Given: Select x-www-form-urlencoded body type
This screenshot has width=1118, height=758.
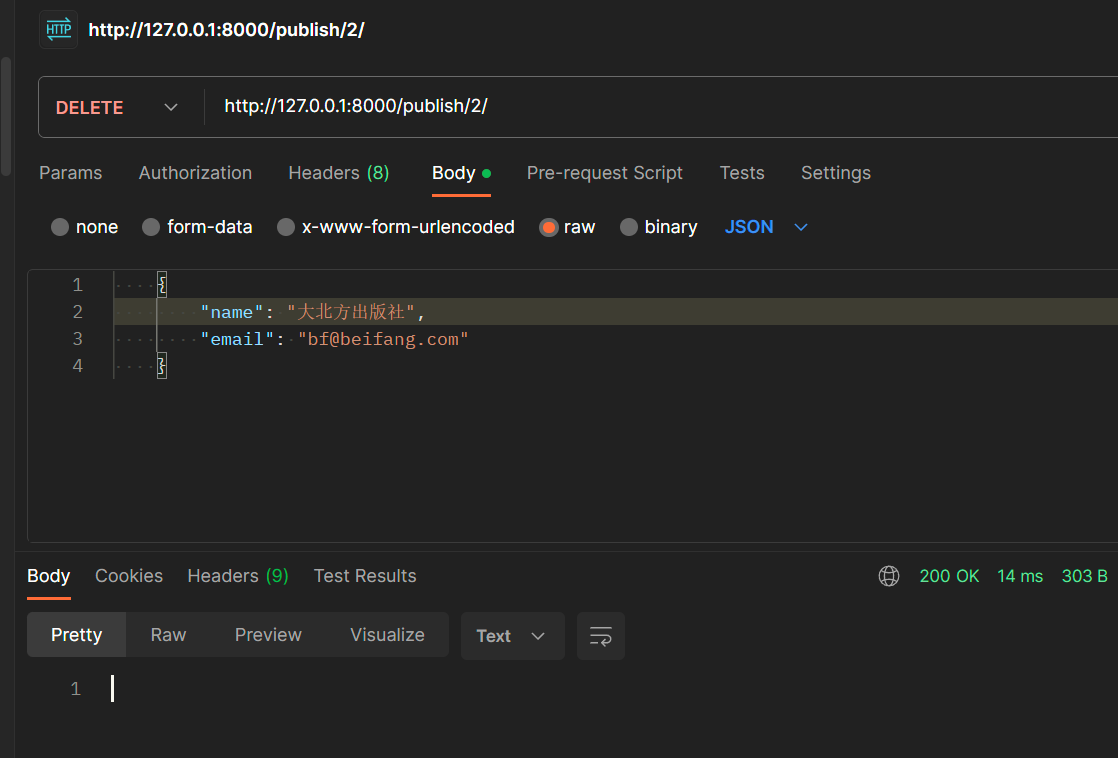Looking at the screenshot, I should [x=286, y=227].
